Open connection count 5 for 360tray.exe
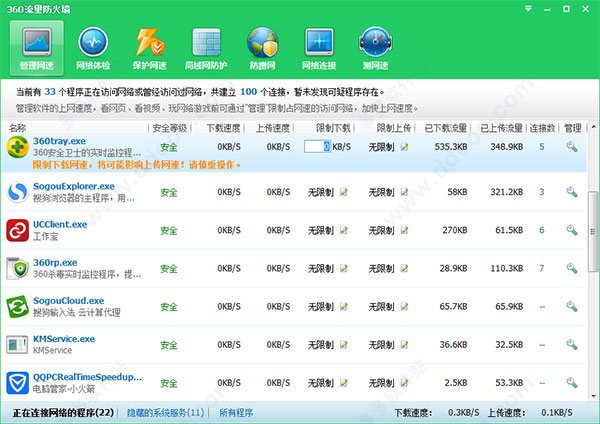The height and width of the screenshot is (424, 600). pos(541,147)
